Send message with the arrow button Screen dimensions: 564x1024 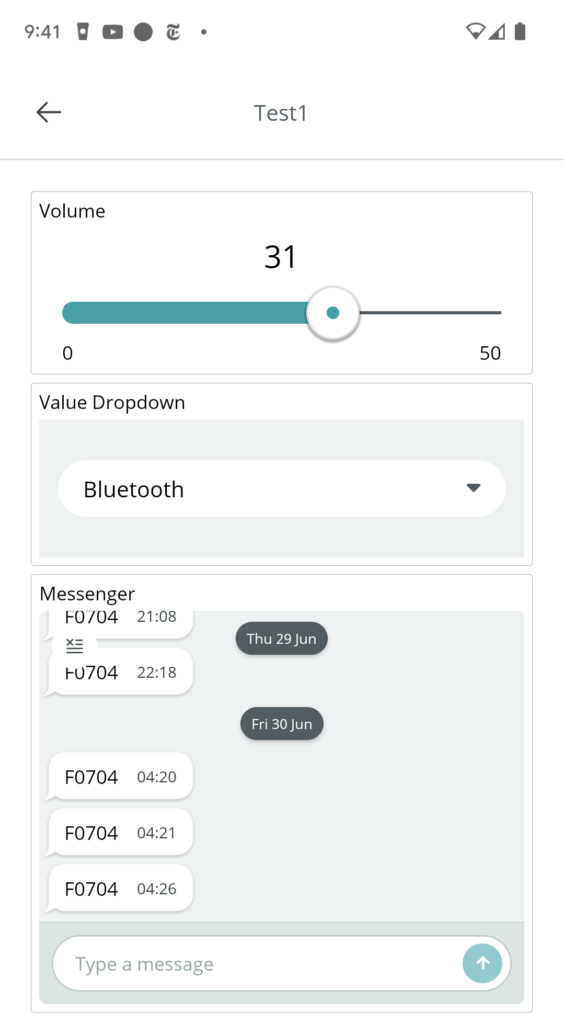pyautogui.click(x=482, y=963)
